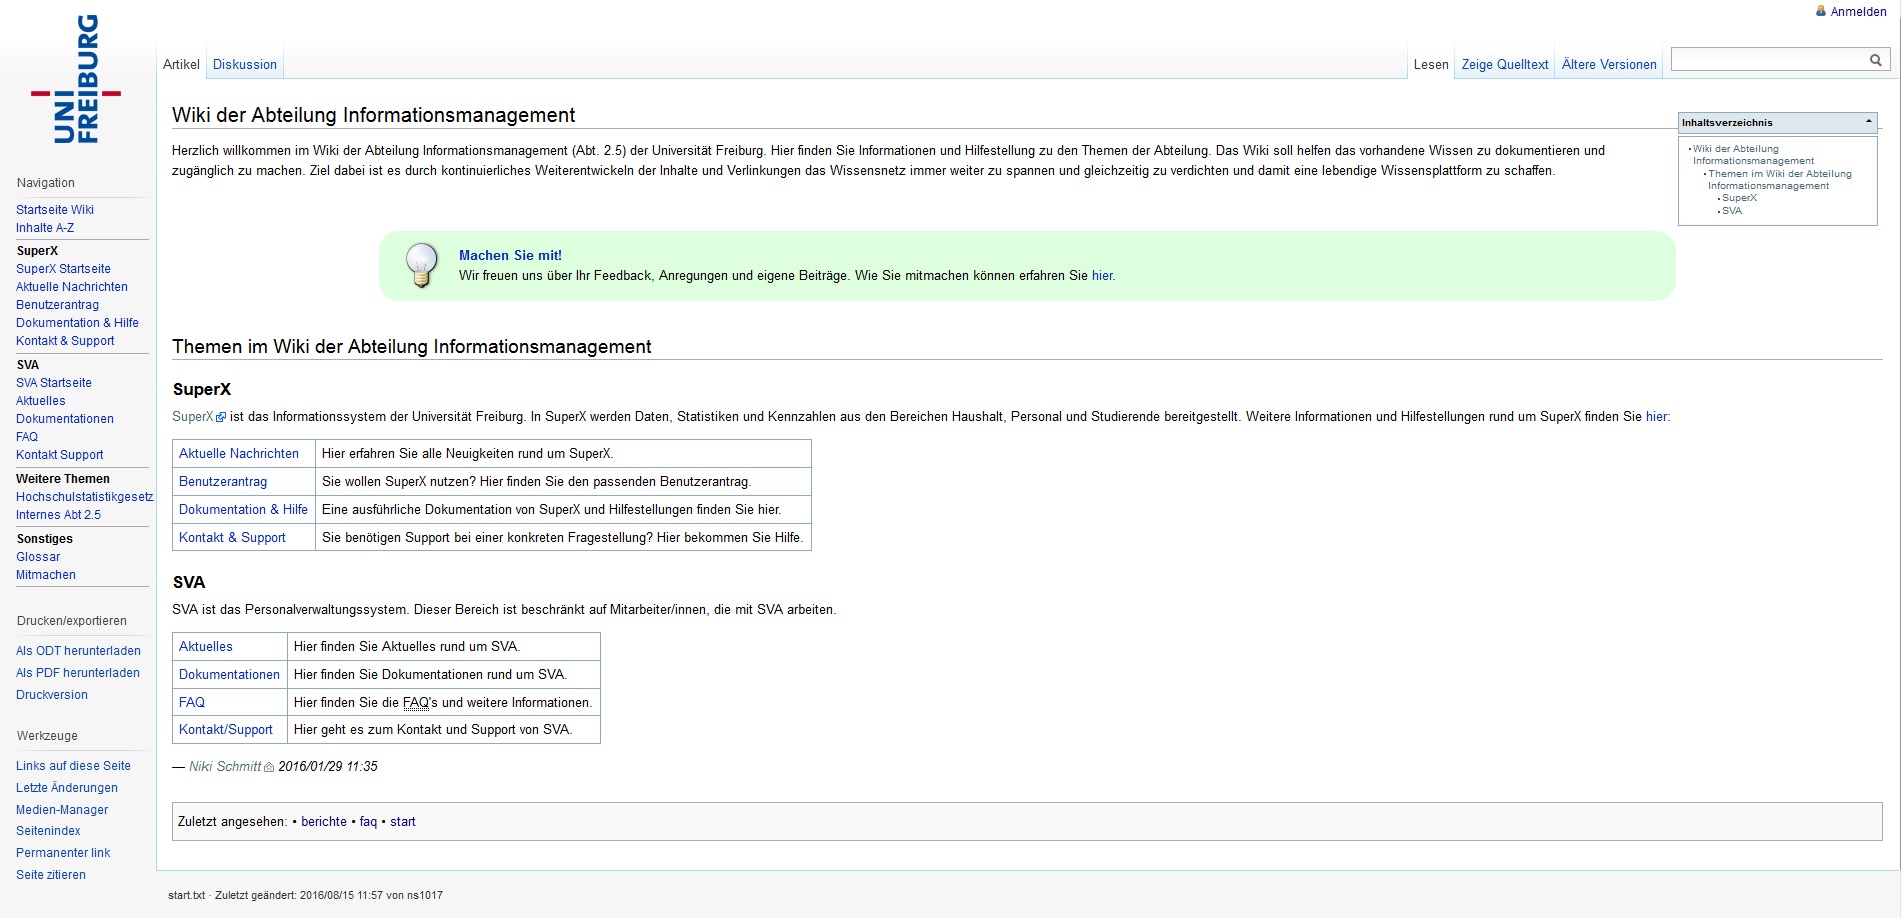Click 'hier' at the end of the SuperX paragraph
This screenshot has width=1901, height=918.
tap(1656, 417)
